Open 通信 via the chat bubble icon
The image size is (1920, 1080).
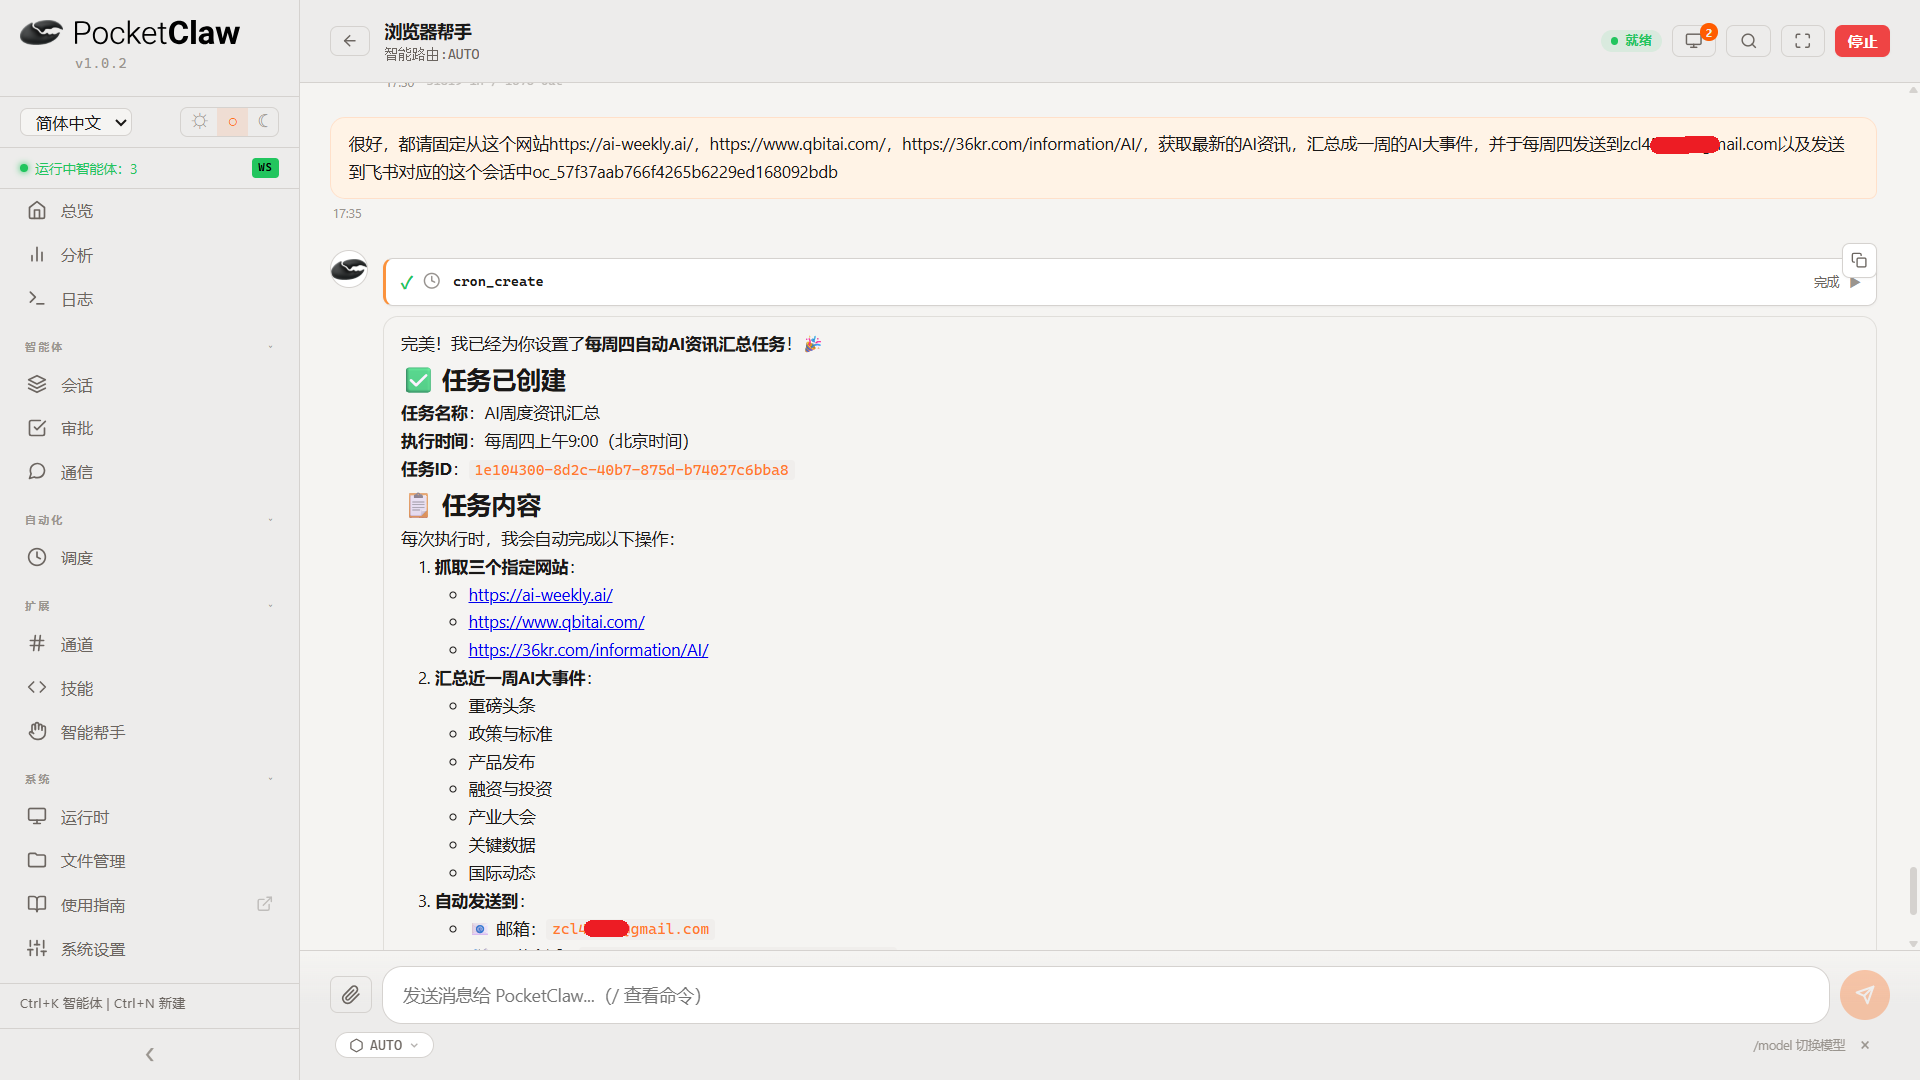point(37,471)
